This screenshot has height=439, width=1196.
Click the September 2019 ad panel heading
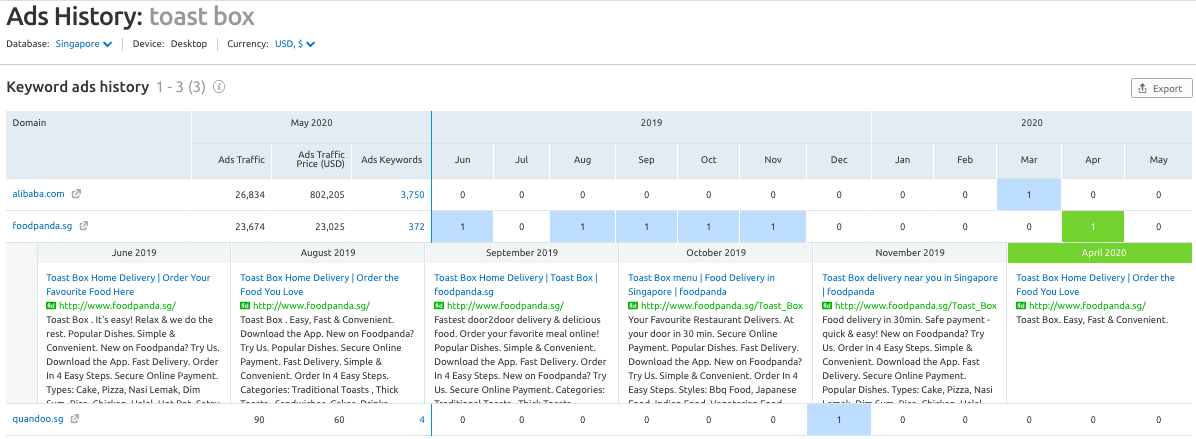522,252
